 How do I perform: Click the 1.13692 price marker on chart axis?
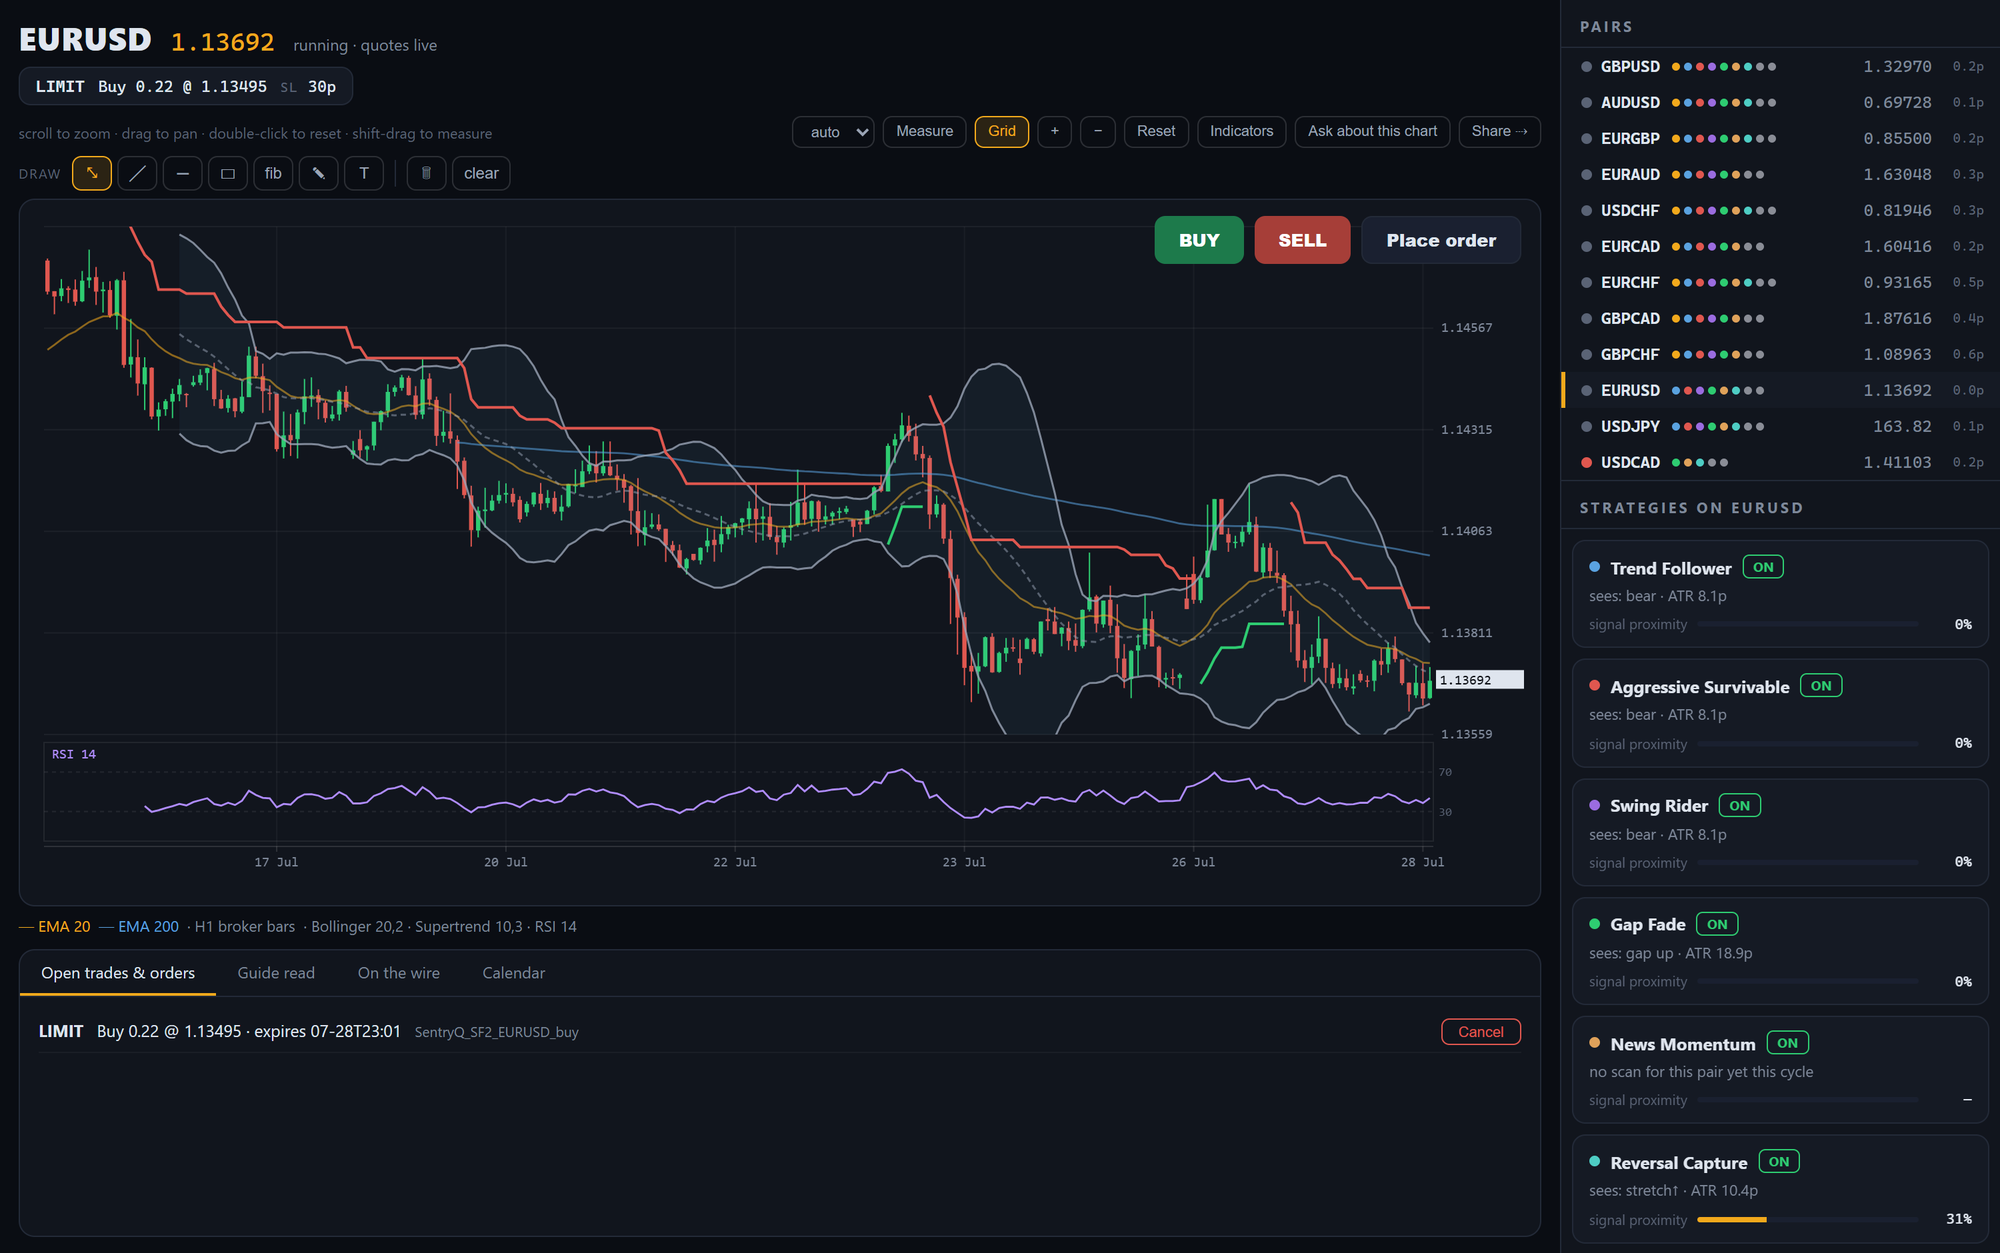[1480, 680]
